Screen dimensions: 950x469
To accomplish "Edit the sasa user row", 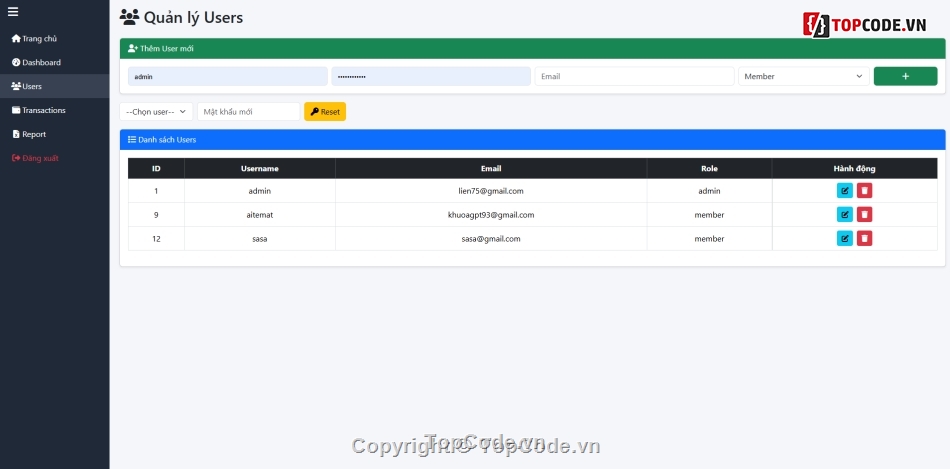I will coord(845,238).
